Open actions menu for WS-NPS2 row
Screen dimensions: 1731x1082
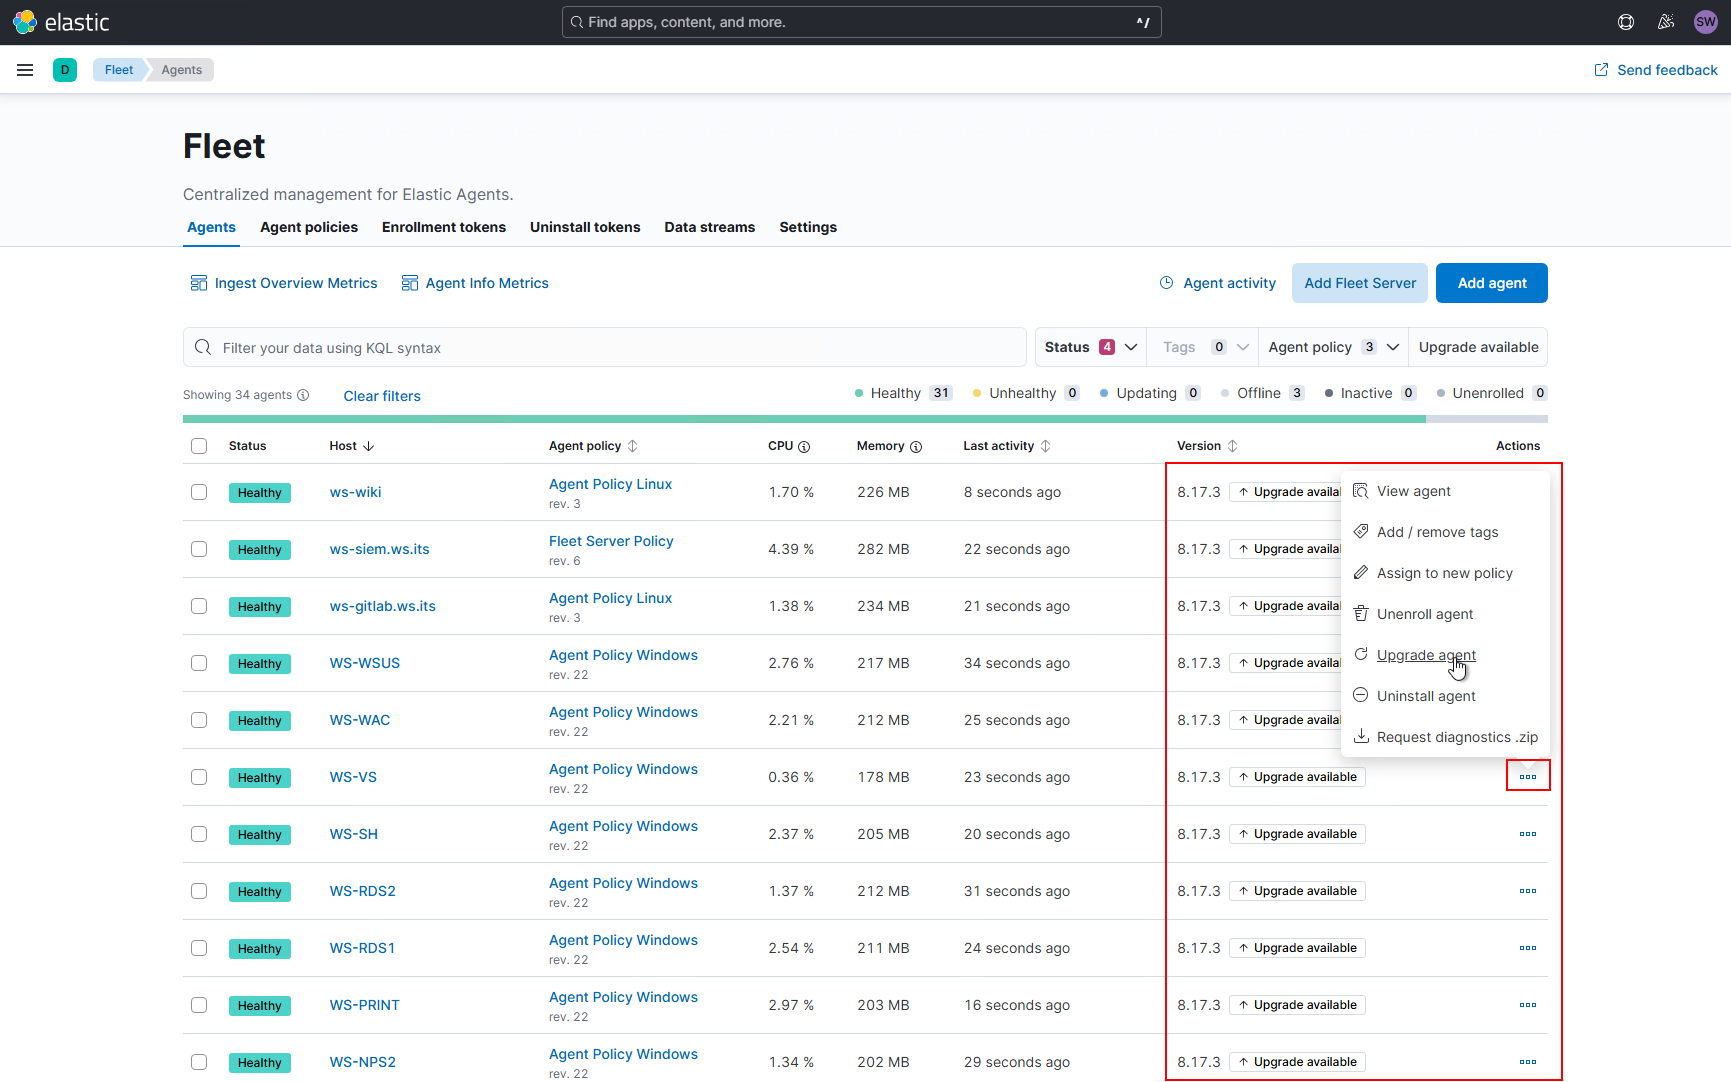(1528, 1062)
